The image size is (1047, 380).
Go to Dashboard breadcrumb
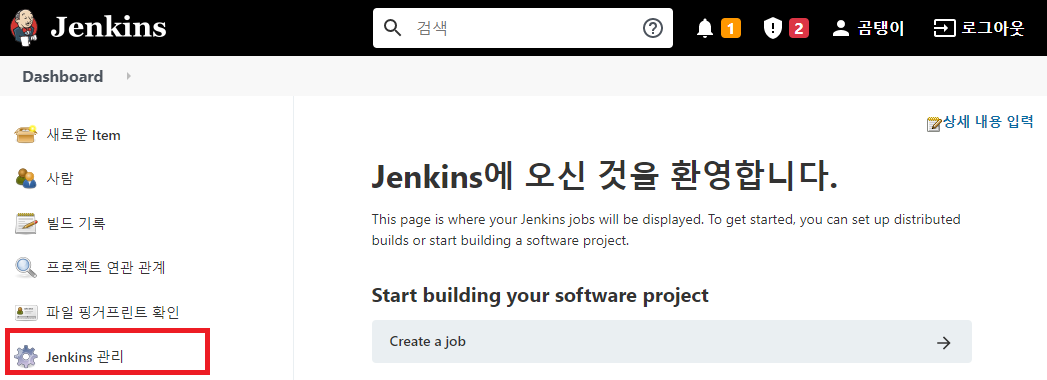click(x=63, y=76)
